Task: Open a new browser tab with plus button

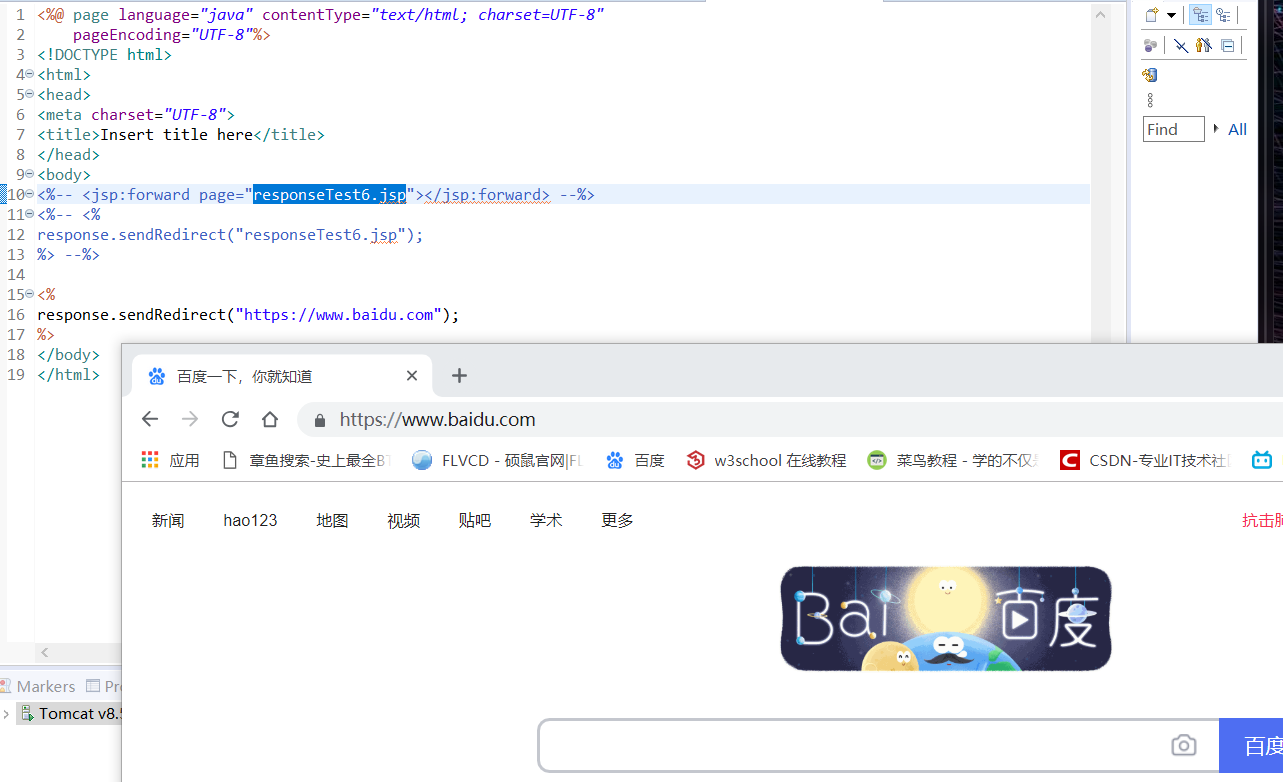Action: (x=459, y=376)
